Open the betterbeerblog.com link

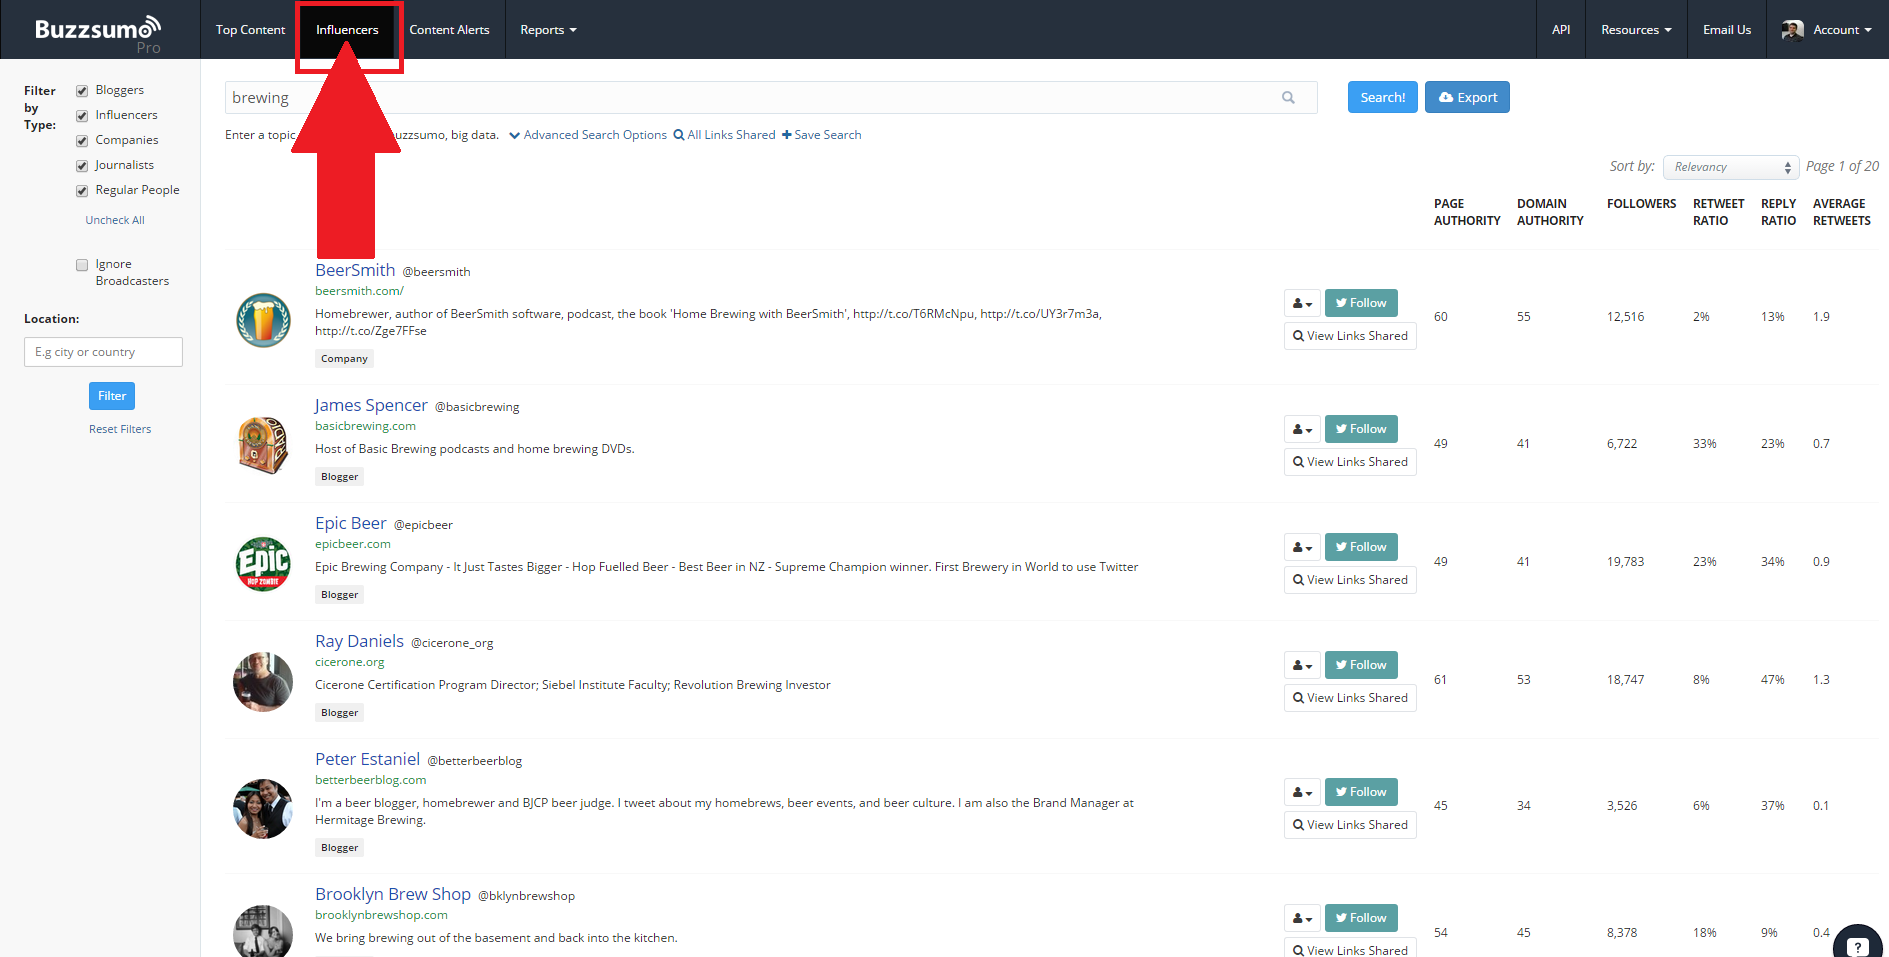(370, 780)
